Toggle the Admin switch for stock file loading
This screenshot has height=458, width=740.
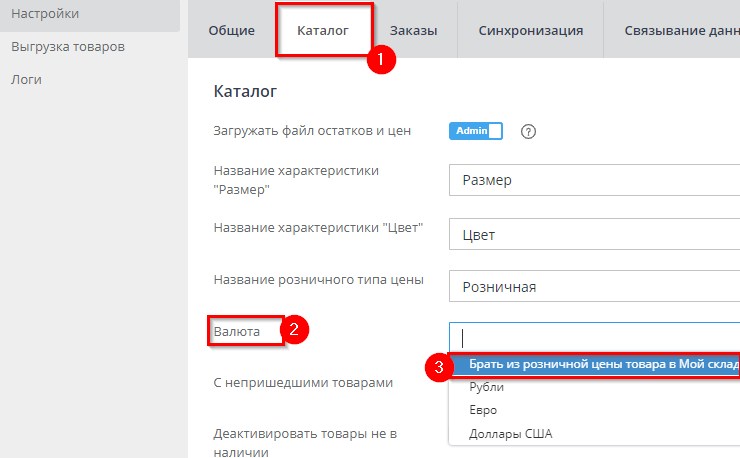click(x=475, y=131)
